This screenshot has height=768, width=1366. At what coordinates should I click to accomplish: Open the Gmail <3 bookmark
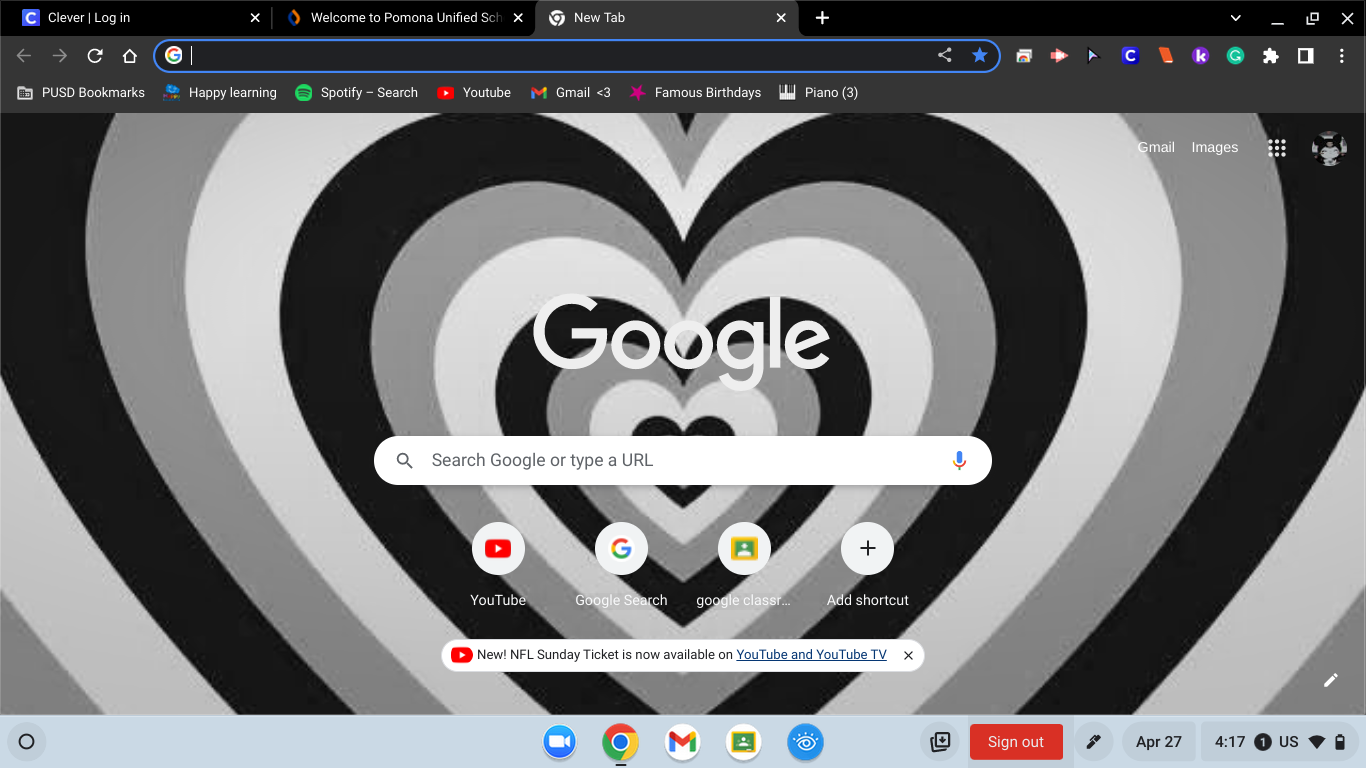[570, 92]
